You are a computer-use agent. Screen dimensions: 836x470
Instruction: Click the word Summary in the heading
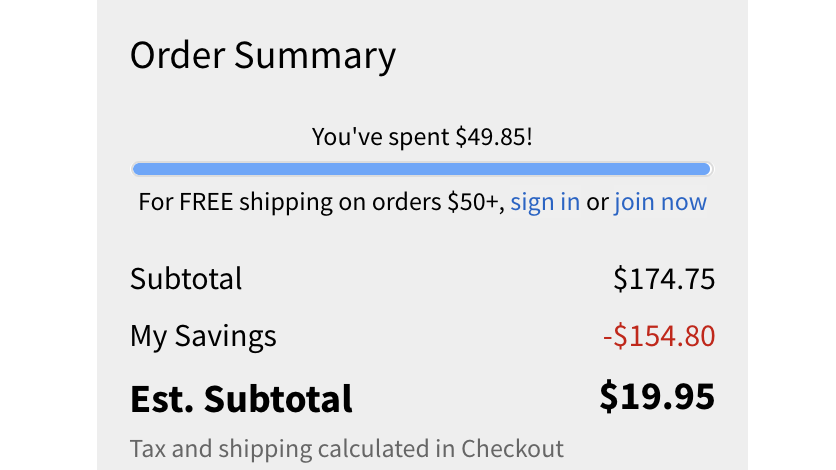pos(315,55)
